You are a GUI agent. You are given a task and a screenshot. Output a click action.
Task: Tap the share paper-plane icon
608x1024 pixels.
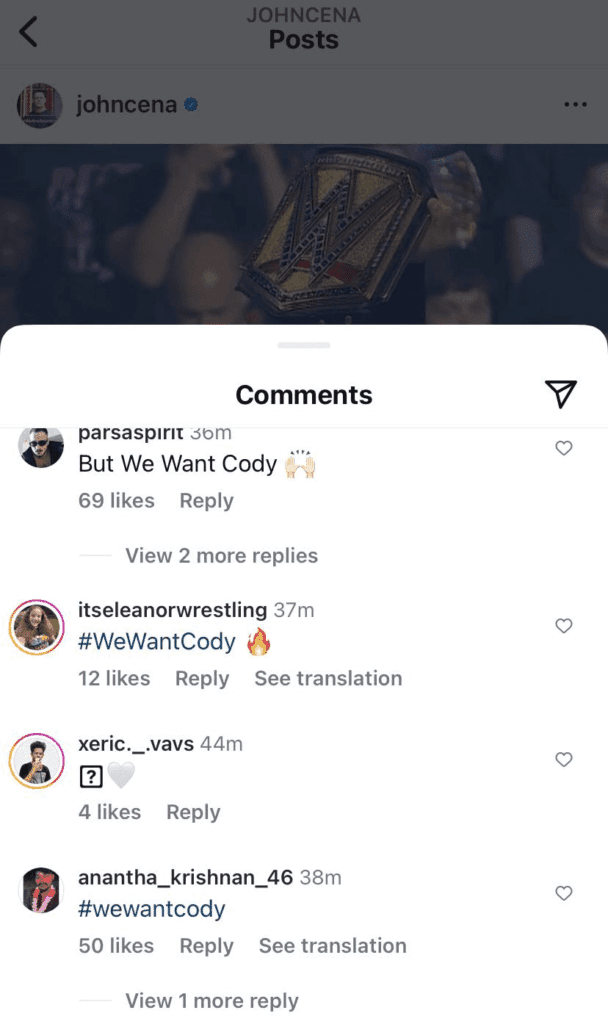pyautogui.click(x=562, y=395)
